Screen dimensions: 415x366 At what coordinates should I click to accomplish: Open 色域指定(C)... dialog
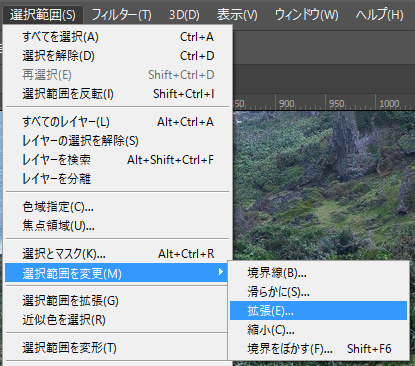click(117, 207)
